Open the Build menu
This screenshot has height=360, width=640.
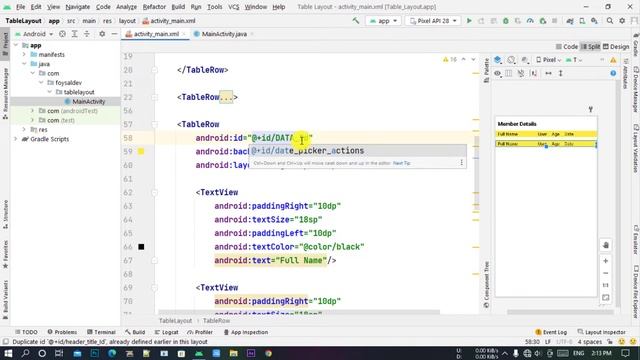178,7
